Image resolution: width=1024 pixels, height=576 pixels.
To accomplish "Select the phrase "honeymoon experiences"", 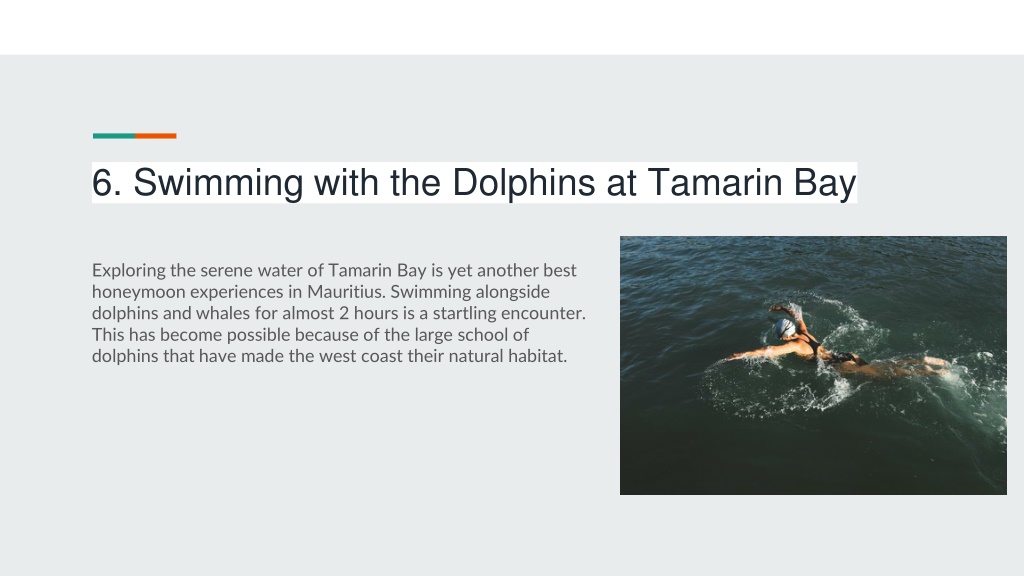I will (187, 292).
